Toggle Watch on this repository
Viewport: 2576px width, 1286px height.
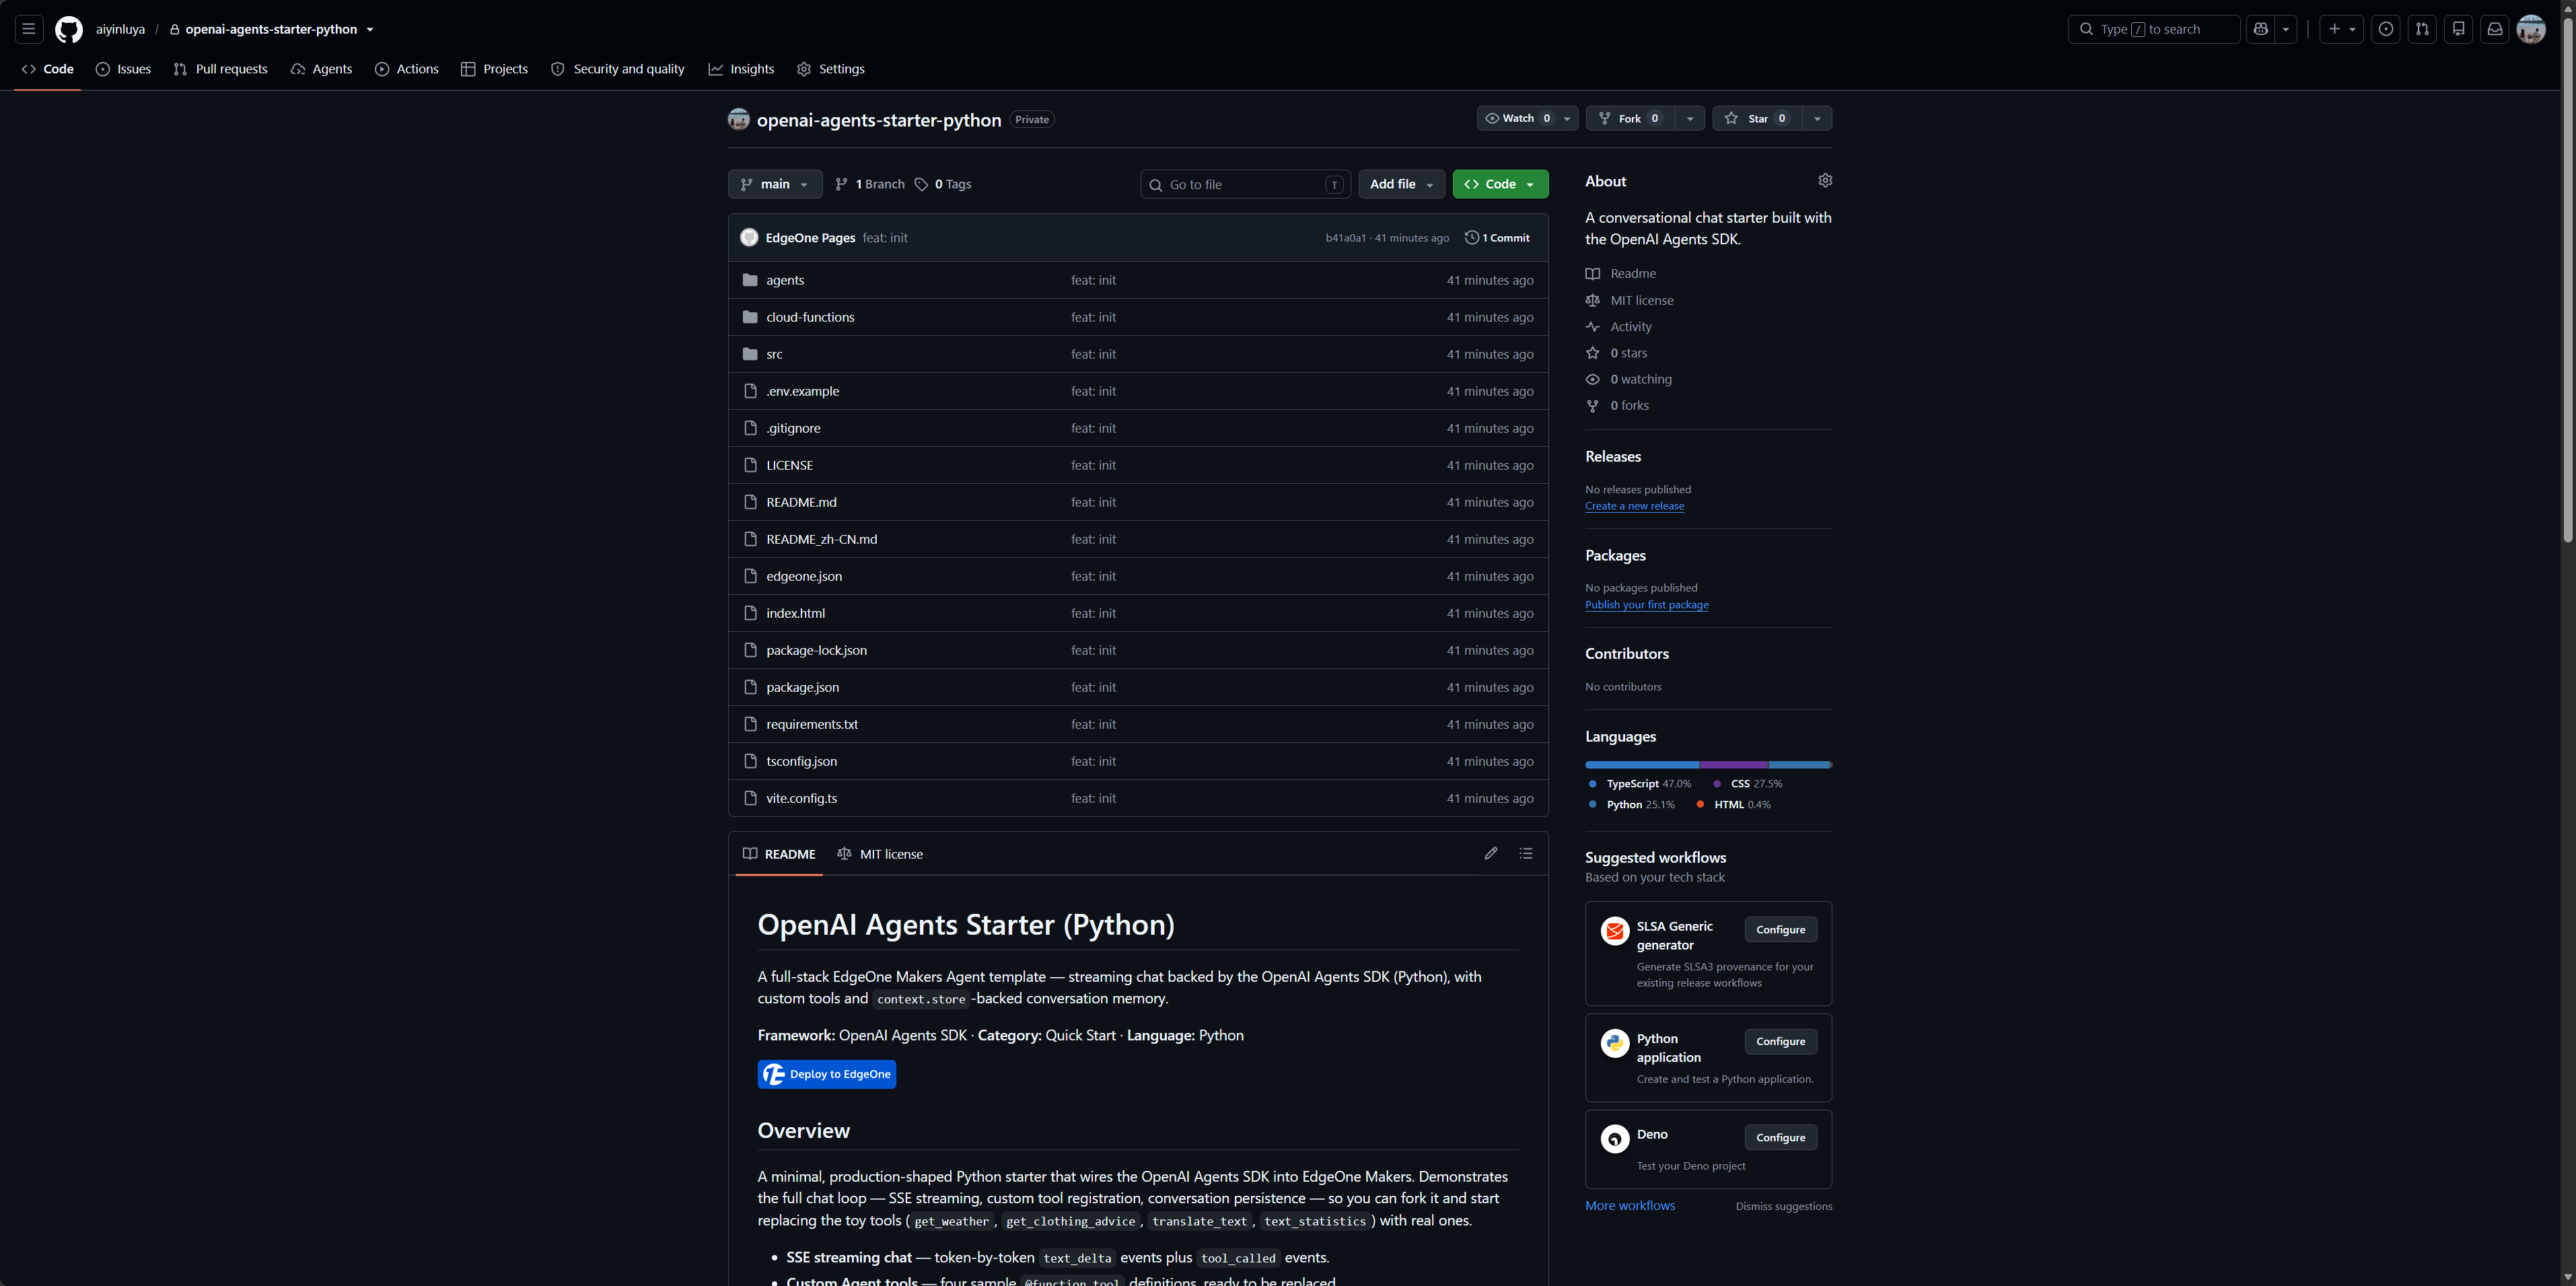[x=1517, y=118]
